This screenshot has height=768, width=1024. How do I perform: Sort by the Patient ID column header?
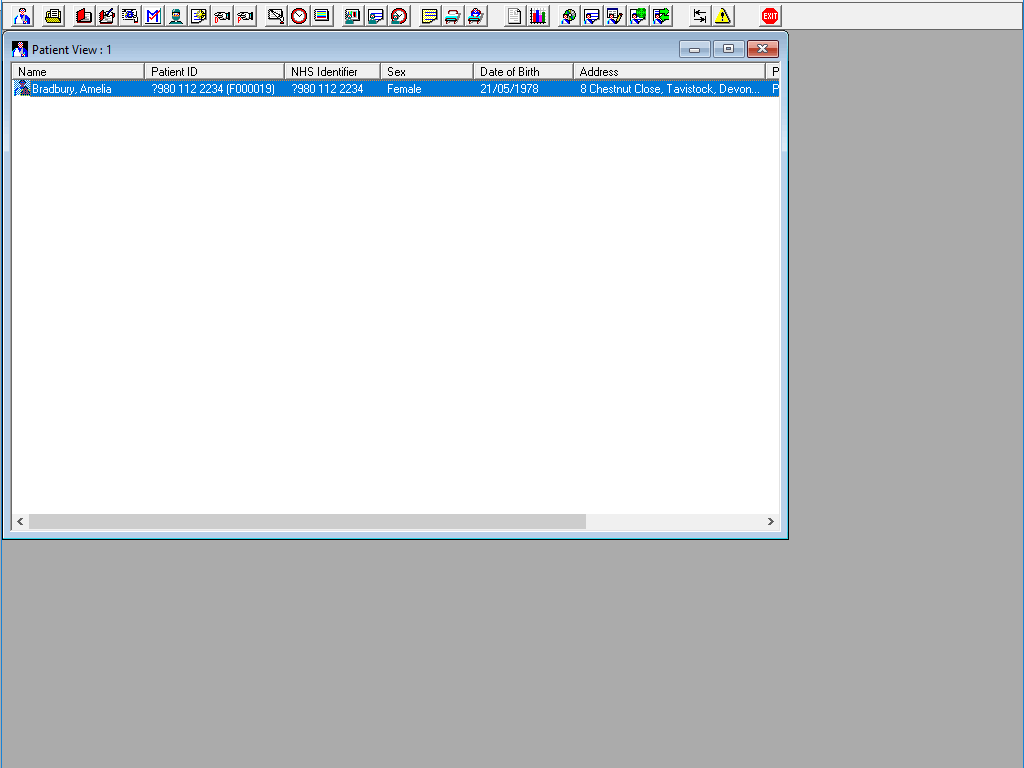pyautogui.click(x=214, y=71)
